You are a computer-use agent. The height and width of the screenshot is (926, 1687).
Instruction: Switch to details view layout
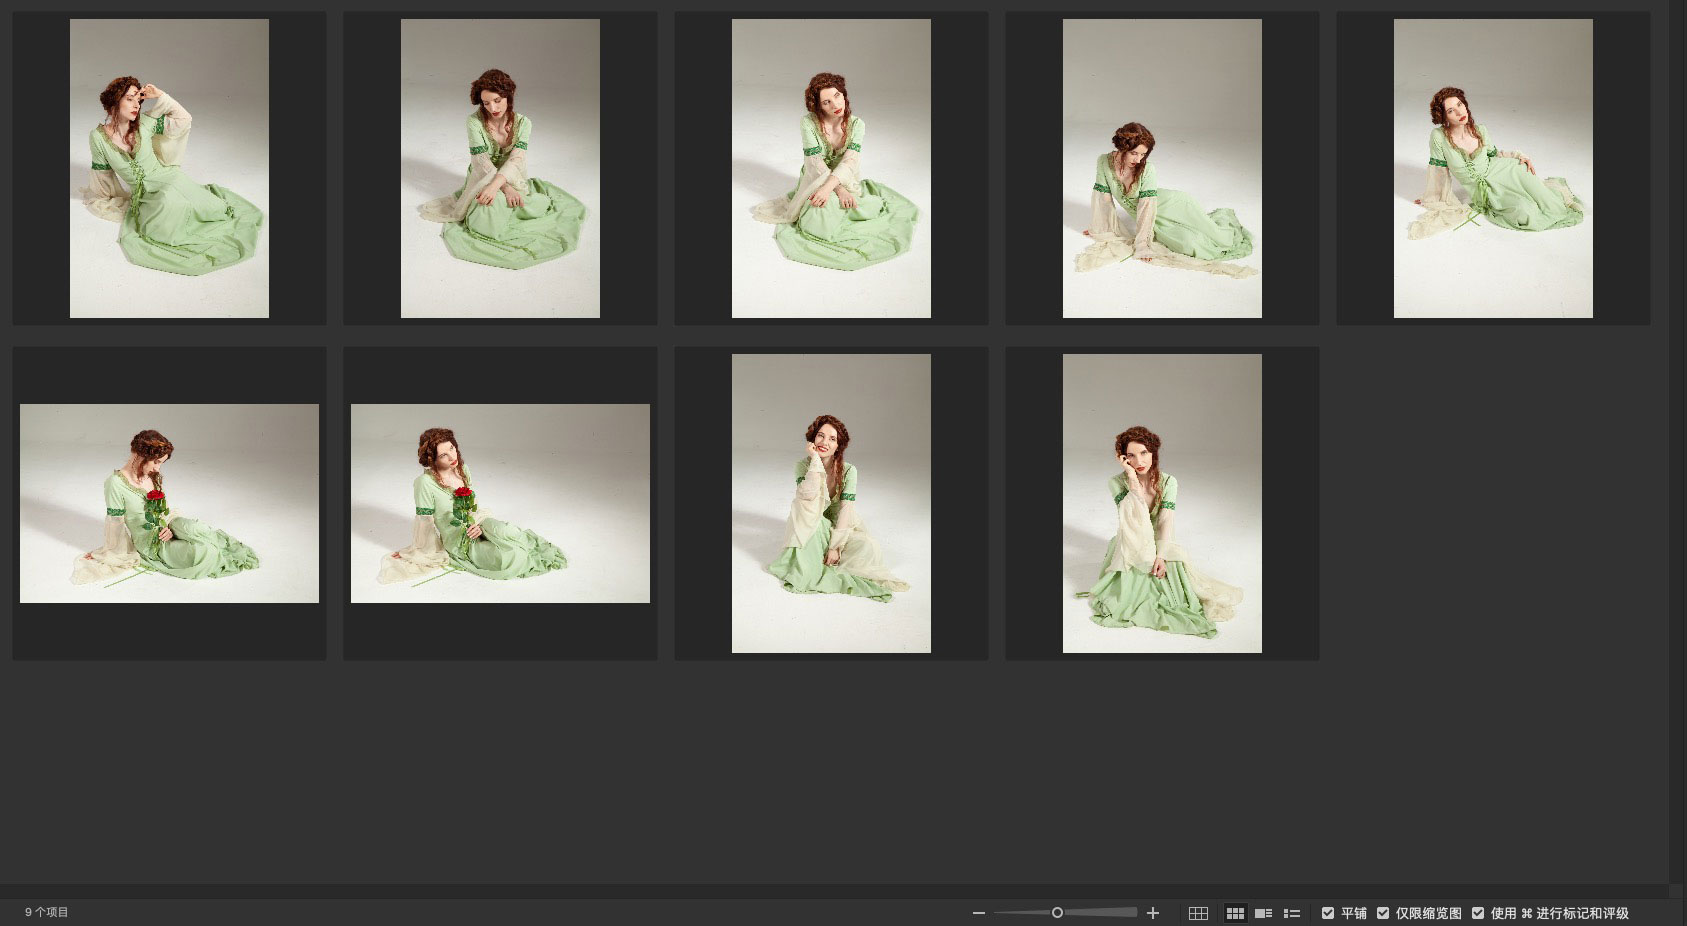coord(1264,913)
